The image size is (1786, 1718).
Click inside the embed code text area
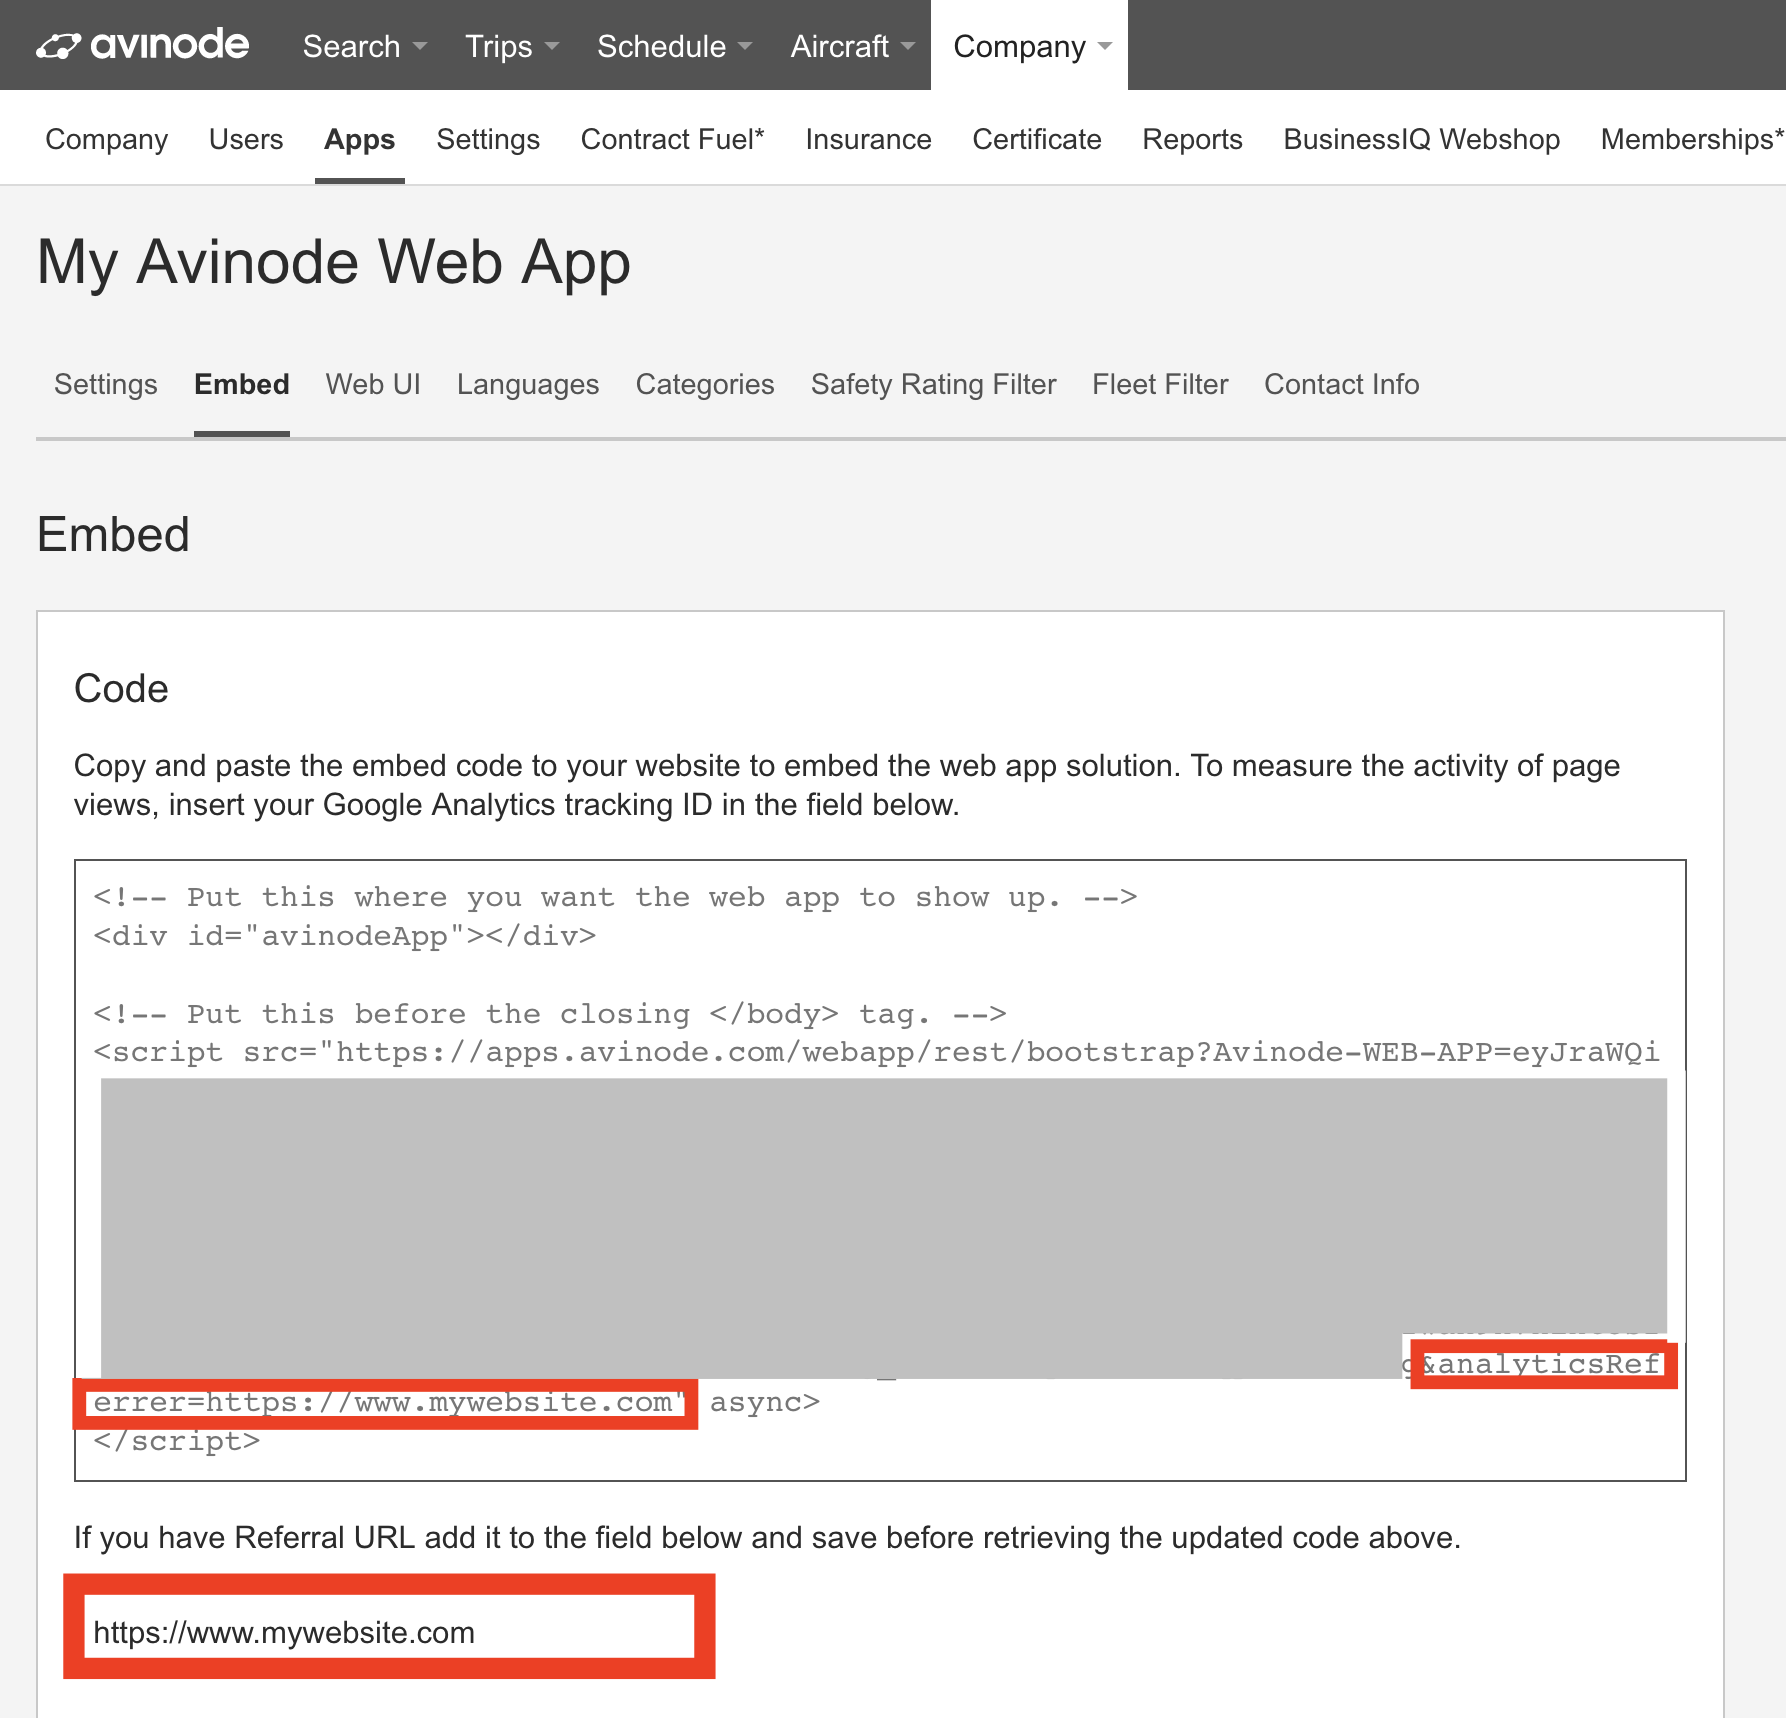coord(880,1170)
